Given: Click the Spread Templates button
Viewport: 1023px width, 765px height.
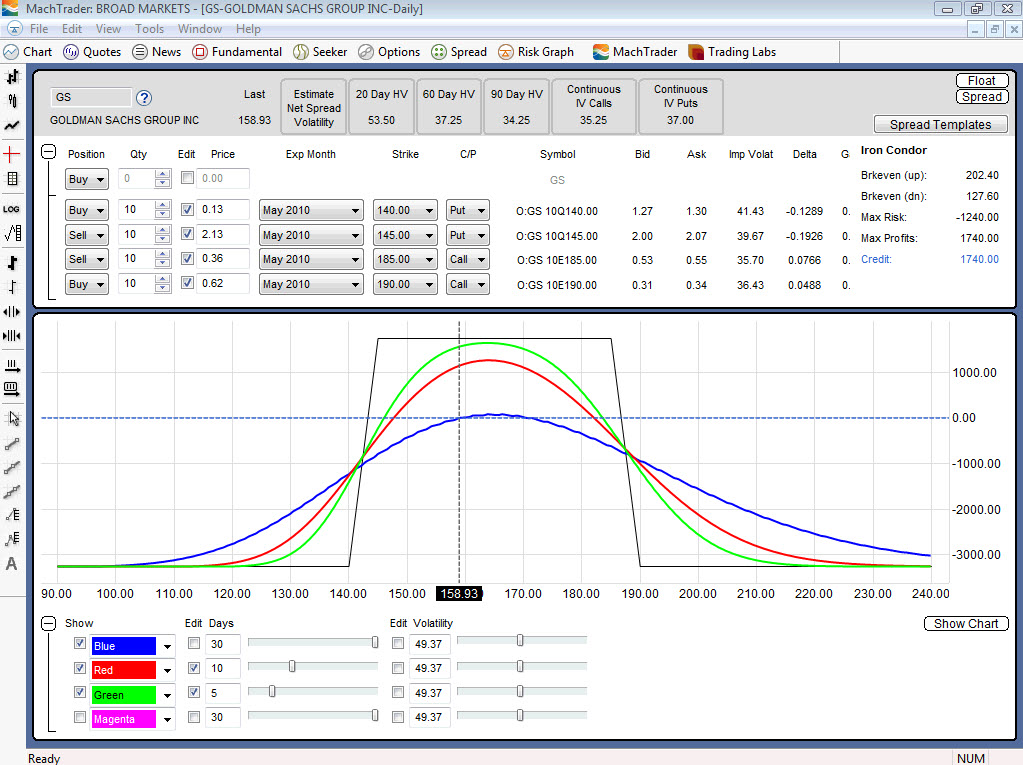Looking at the screenshot, I should pos(940,124).
